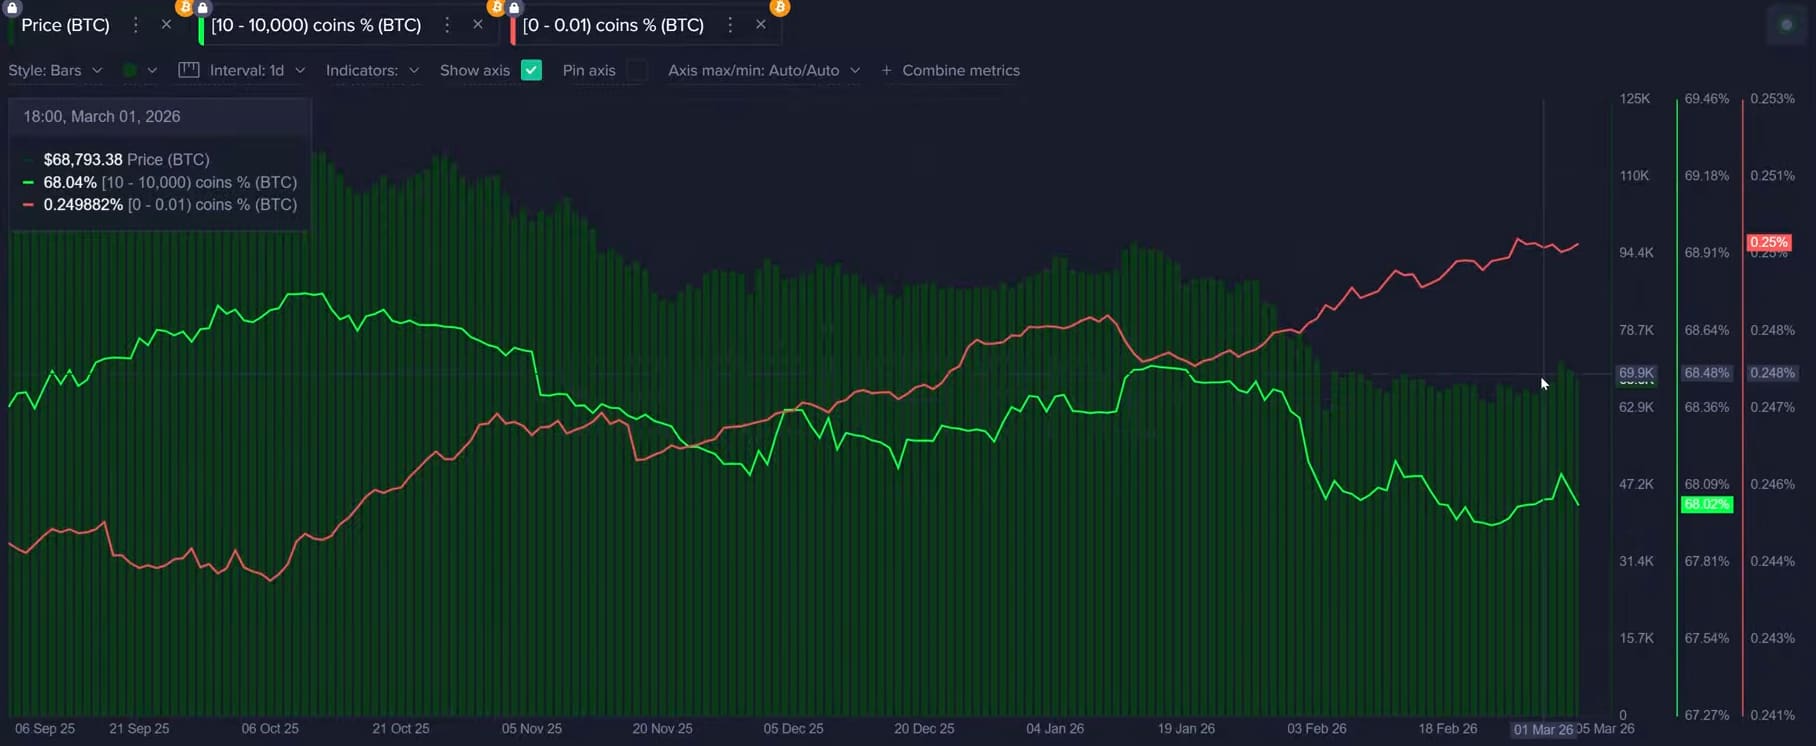Open the Style: Bars dropdown
Image resolution: width=1816 pixels, height=746 pixels.
click(55, 70)
